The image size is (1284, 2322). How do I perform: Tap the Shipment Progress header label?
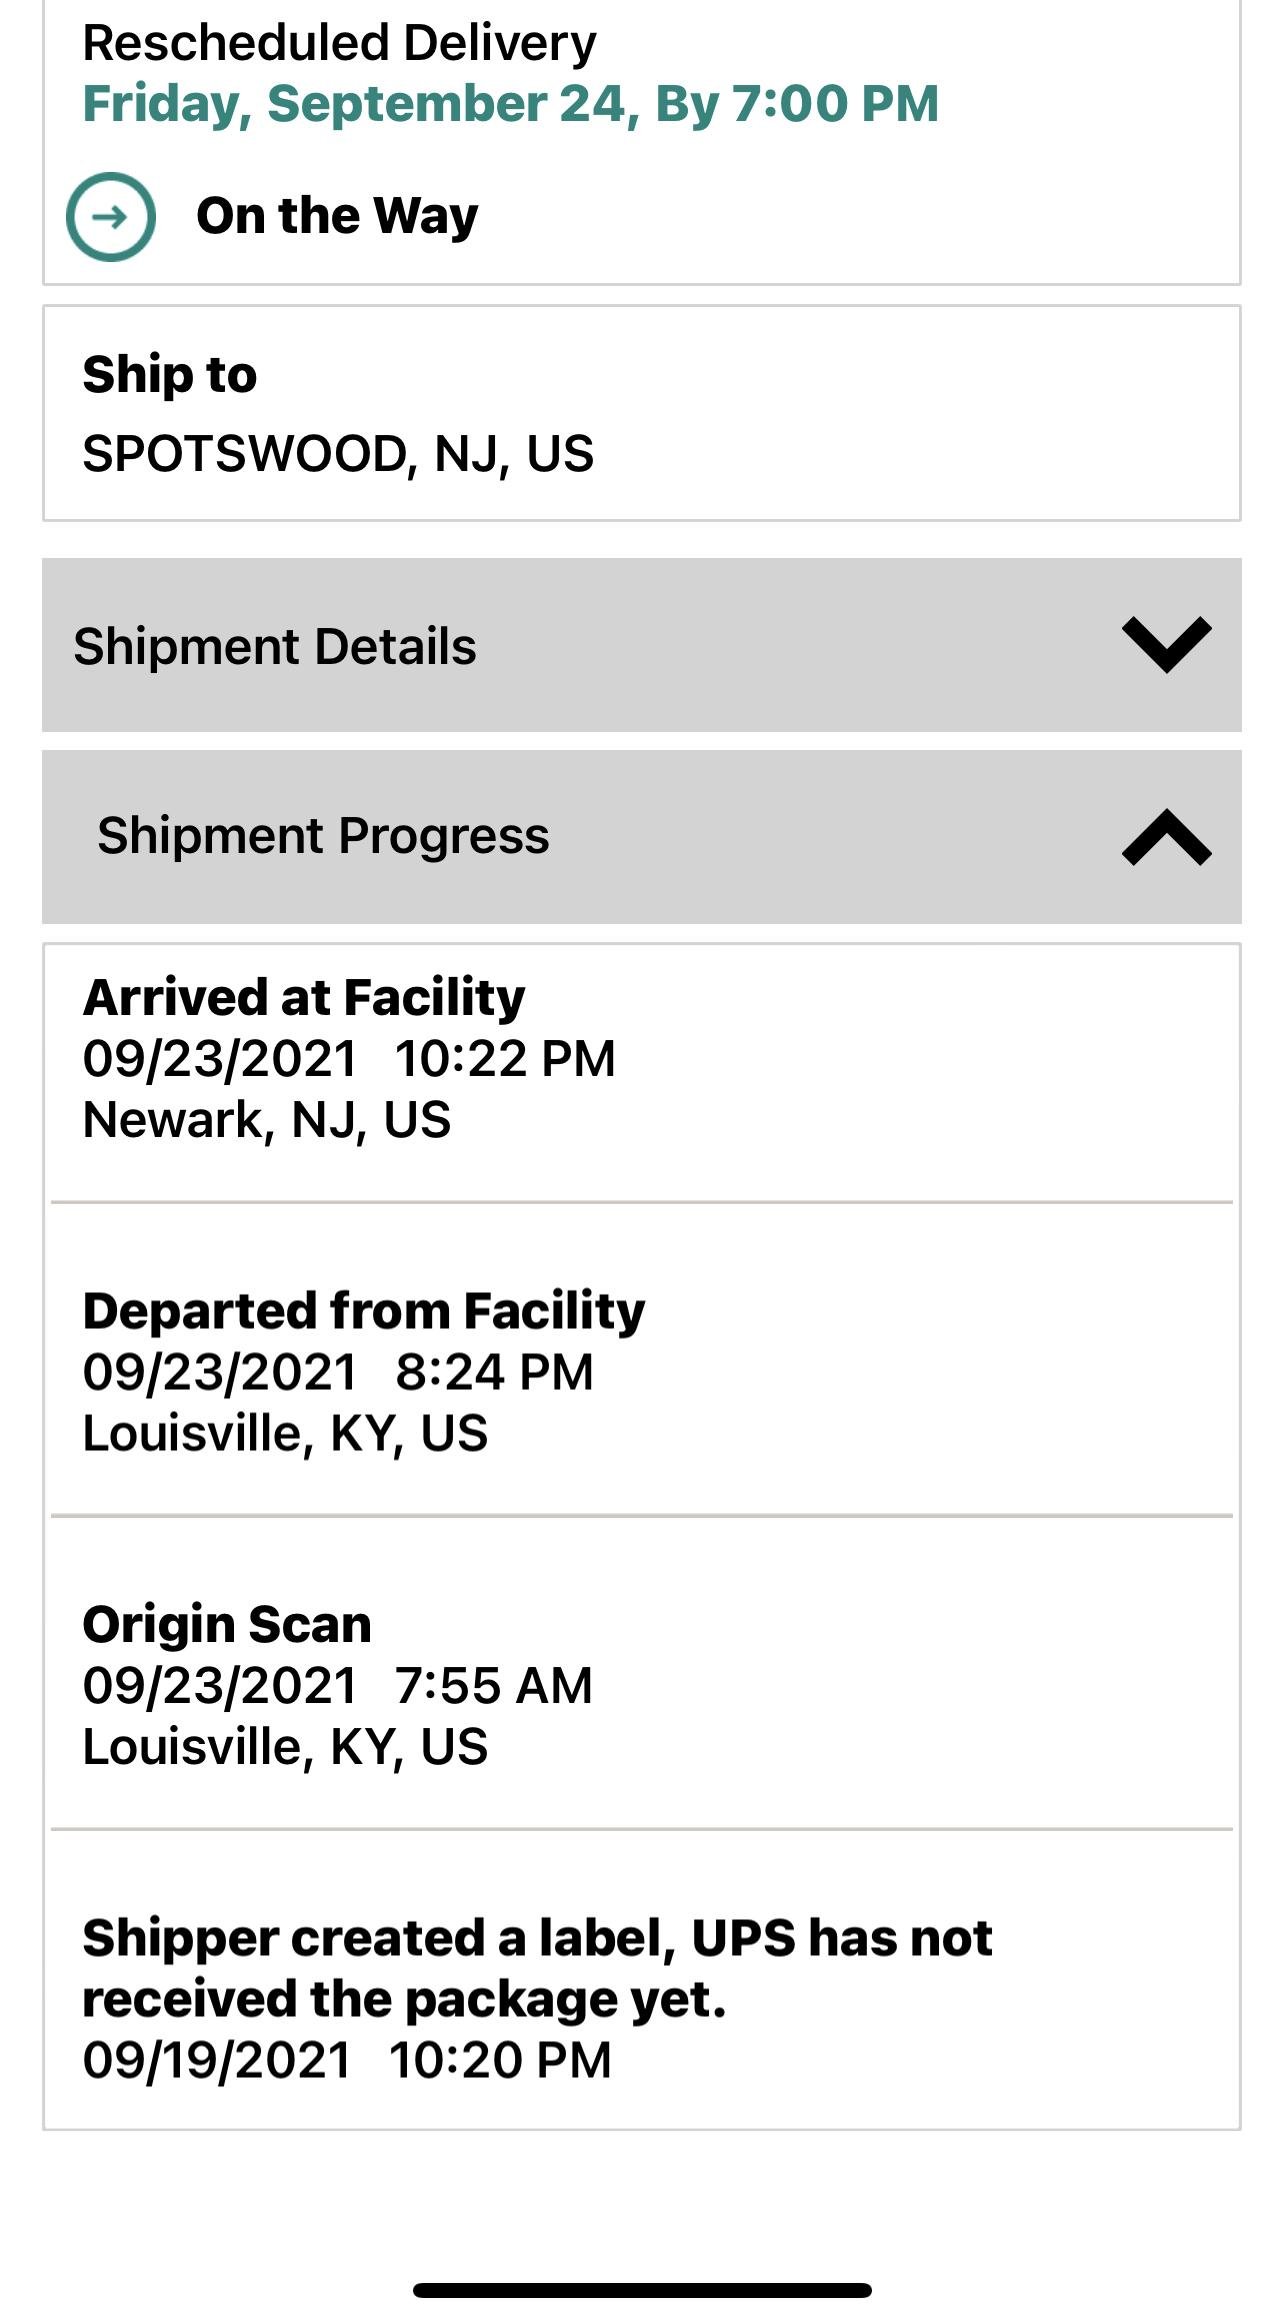click(323, 835)
